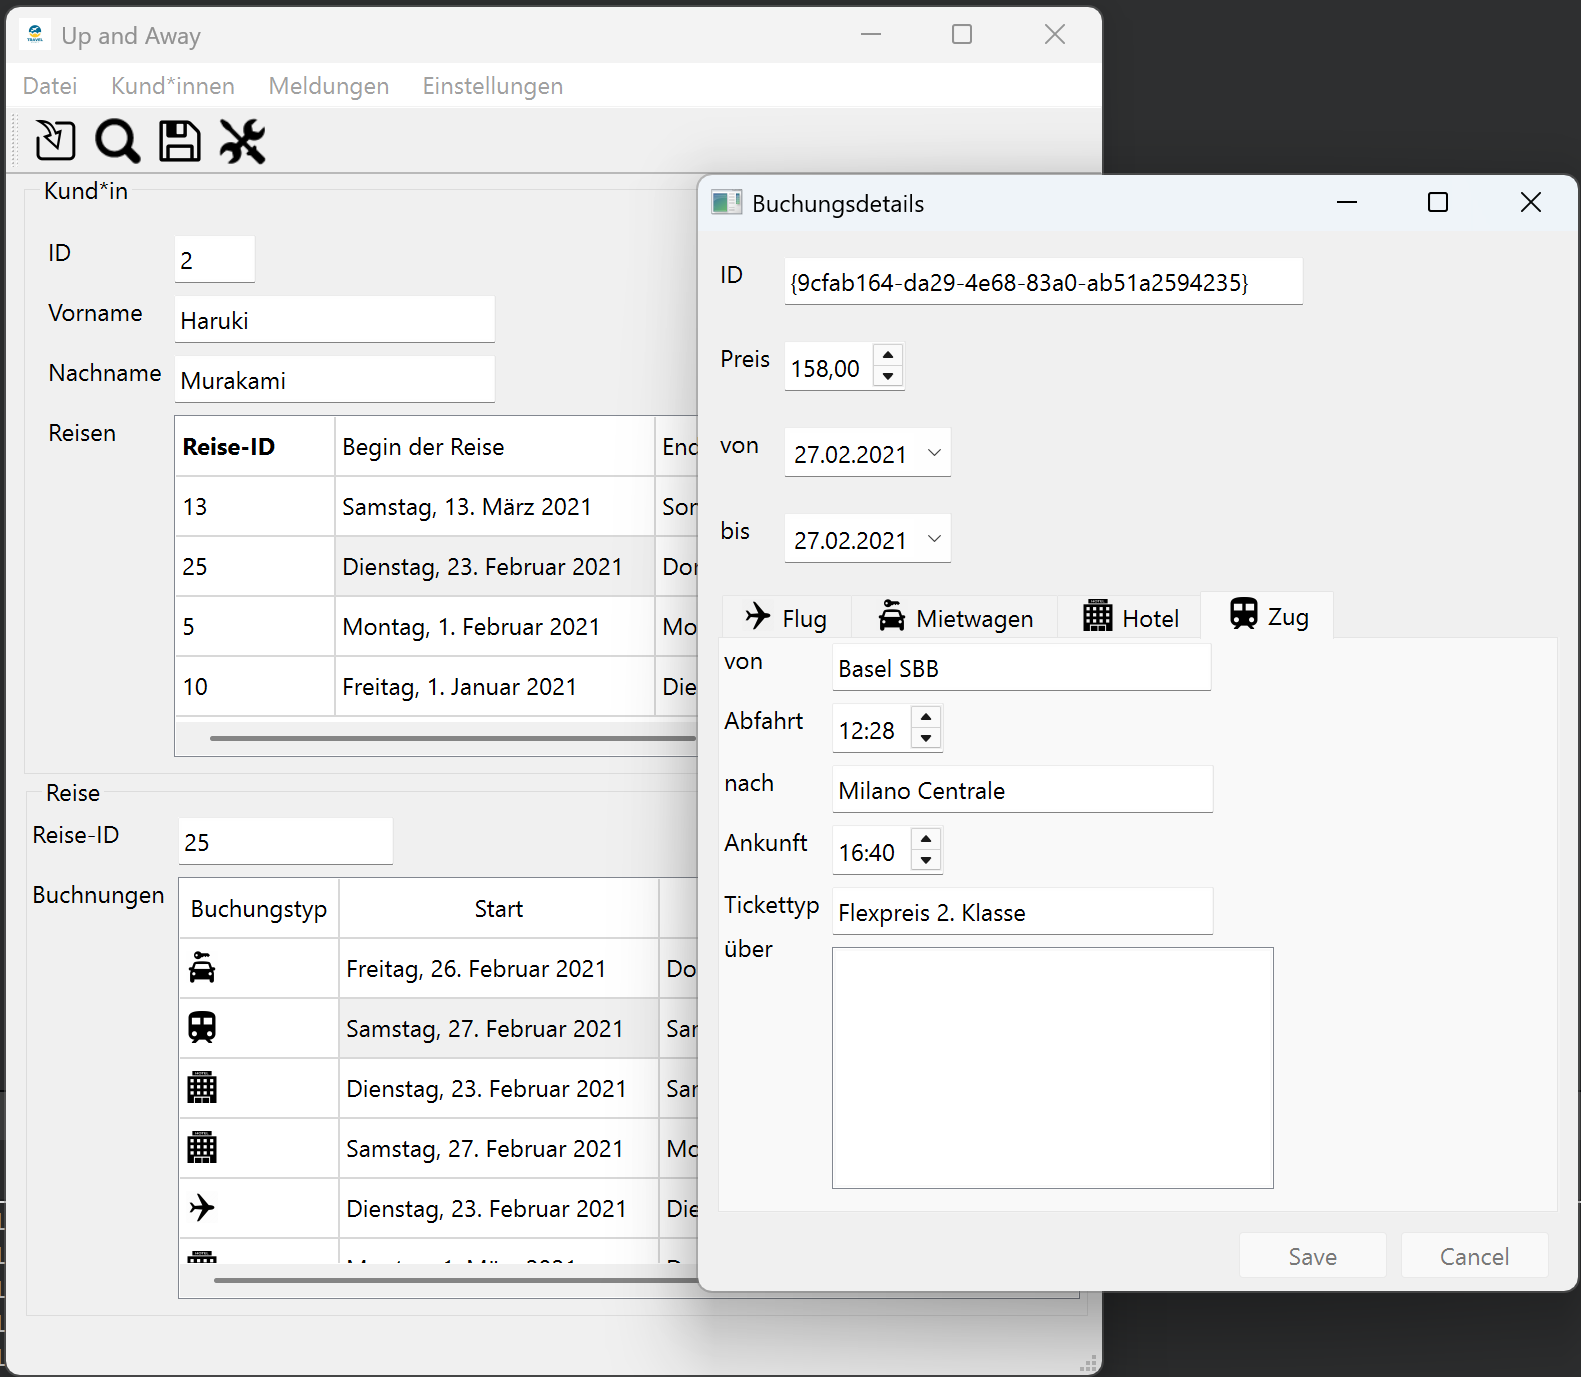Select trip row 'Freitag, 1. Januar 2021'

(x=436, y=687)
